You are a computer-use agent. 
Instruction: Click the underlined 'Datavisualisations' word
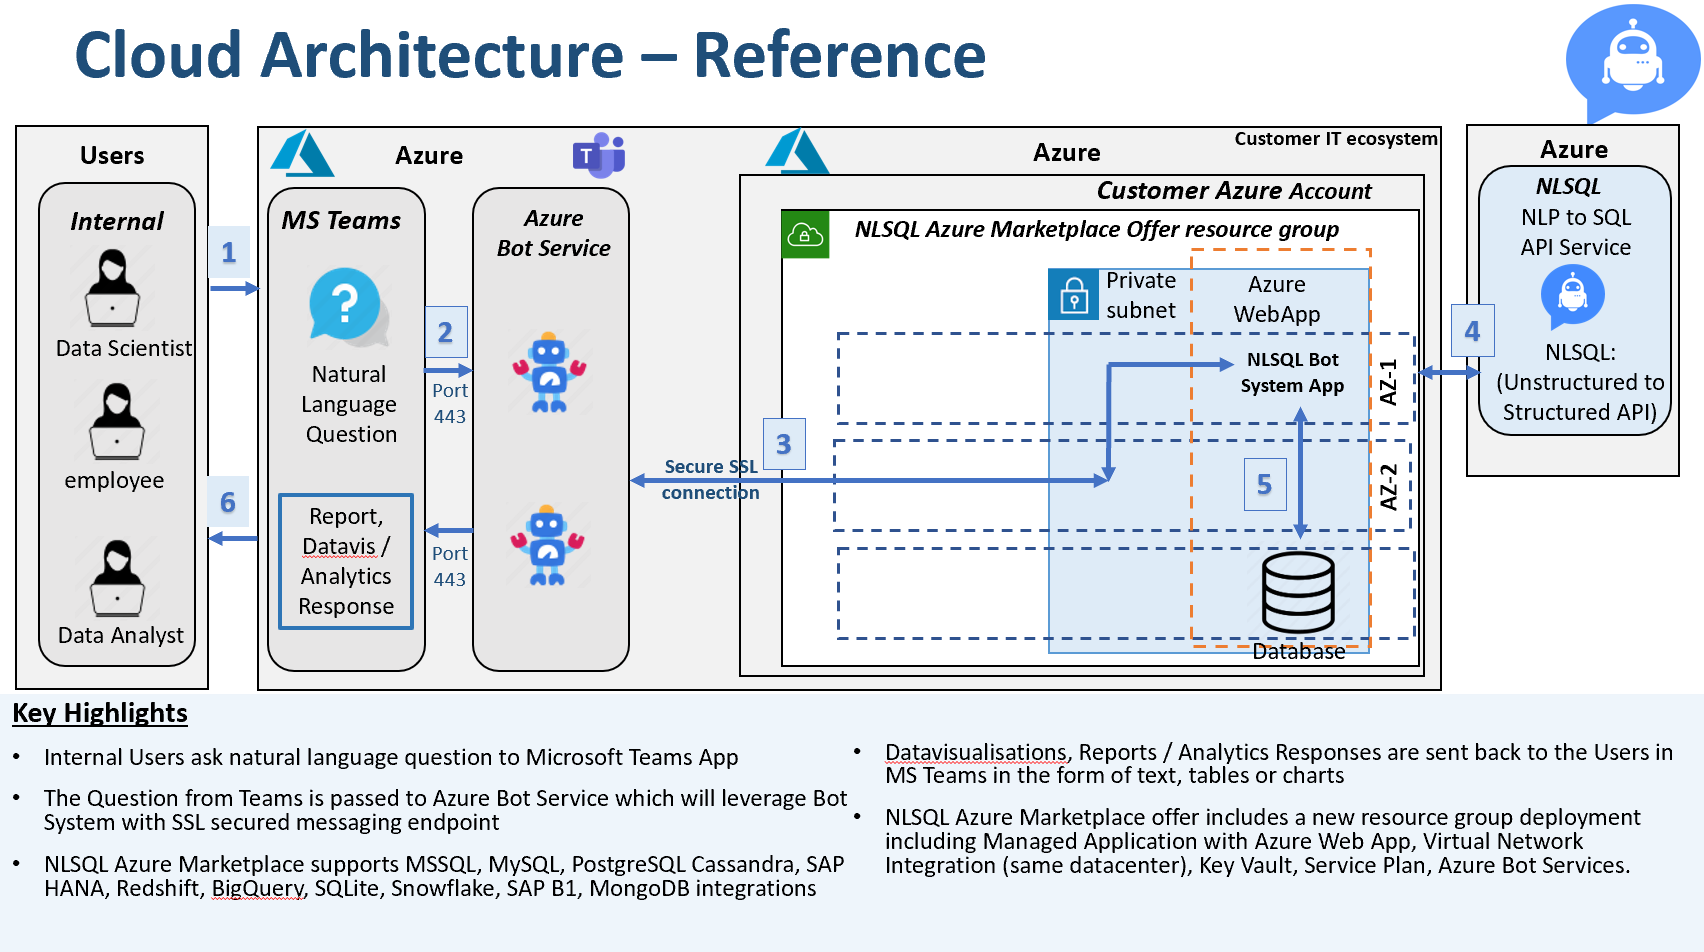coord(976,752)
